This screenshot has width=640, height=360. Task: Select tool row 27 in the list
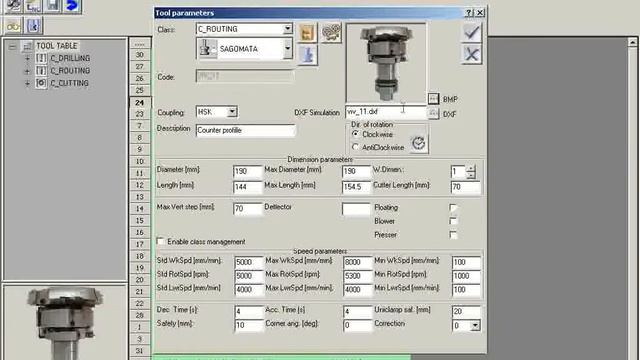(x=140, y=67)
